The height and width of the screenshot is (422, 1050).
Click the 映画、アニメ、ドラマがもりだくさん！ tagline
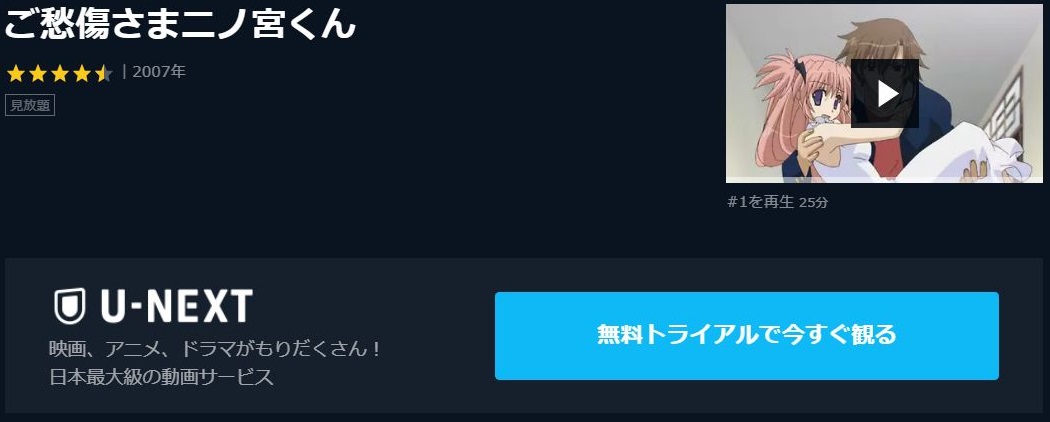pyautogui.click(x=216, y=350)
